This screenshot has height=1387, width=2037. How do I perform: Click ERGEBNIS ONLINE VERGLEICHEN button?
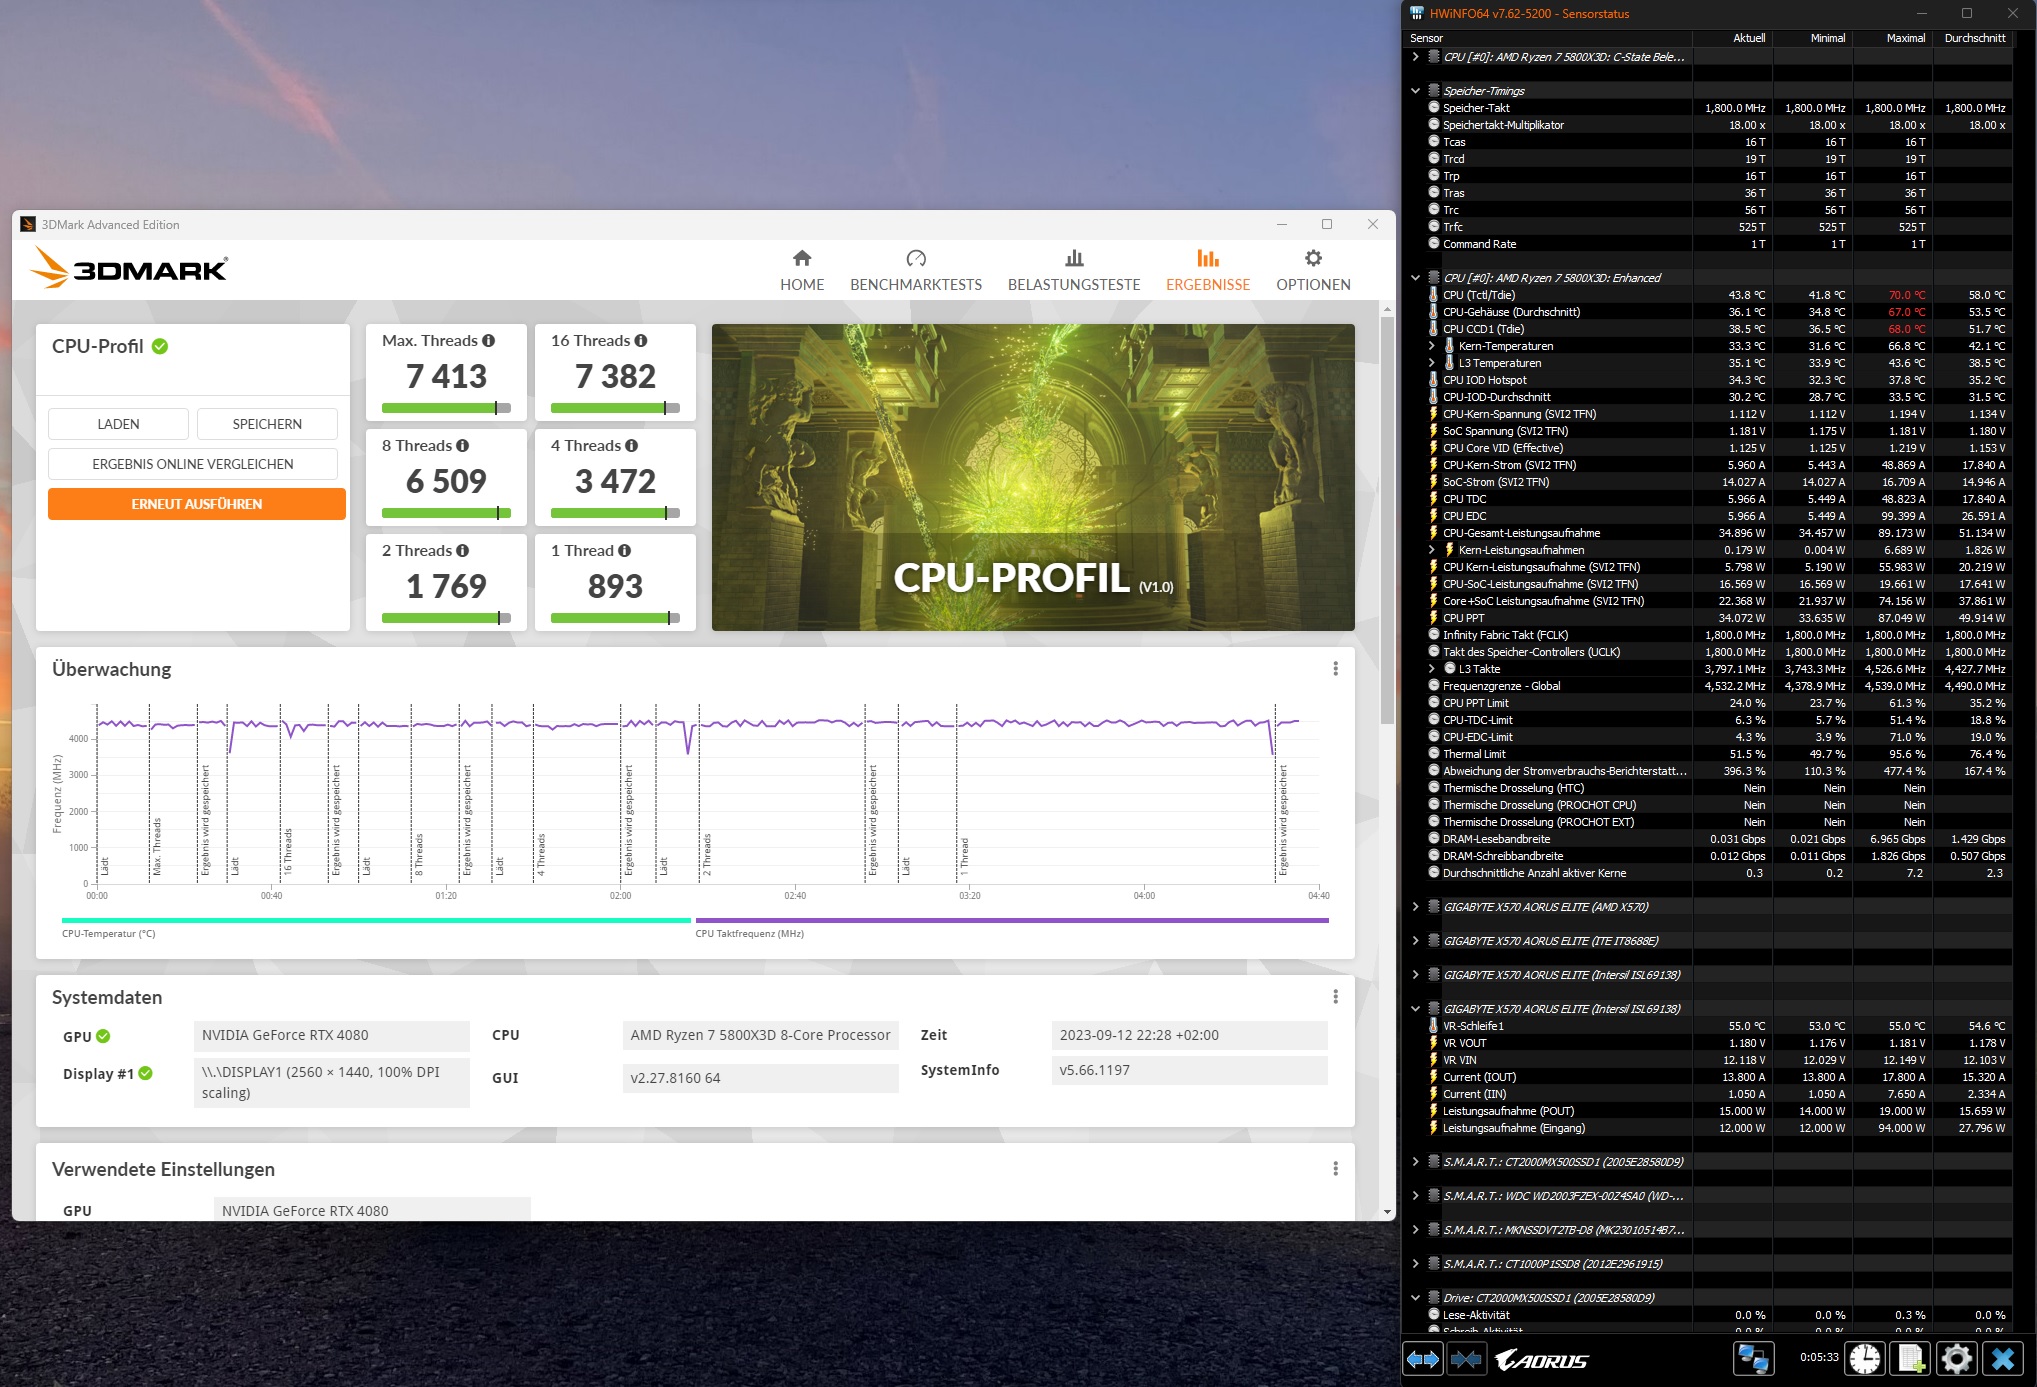coord(193,464)
